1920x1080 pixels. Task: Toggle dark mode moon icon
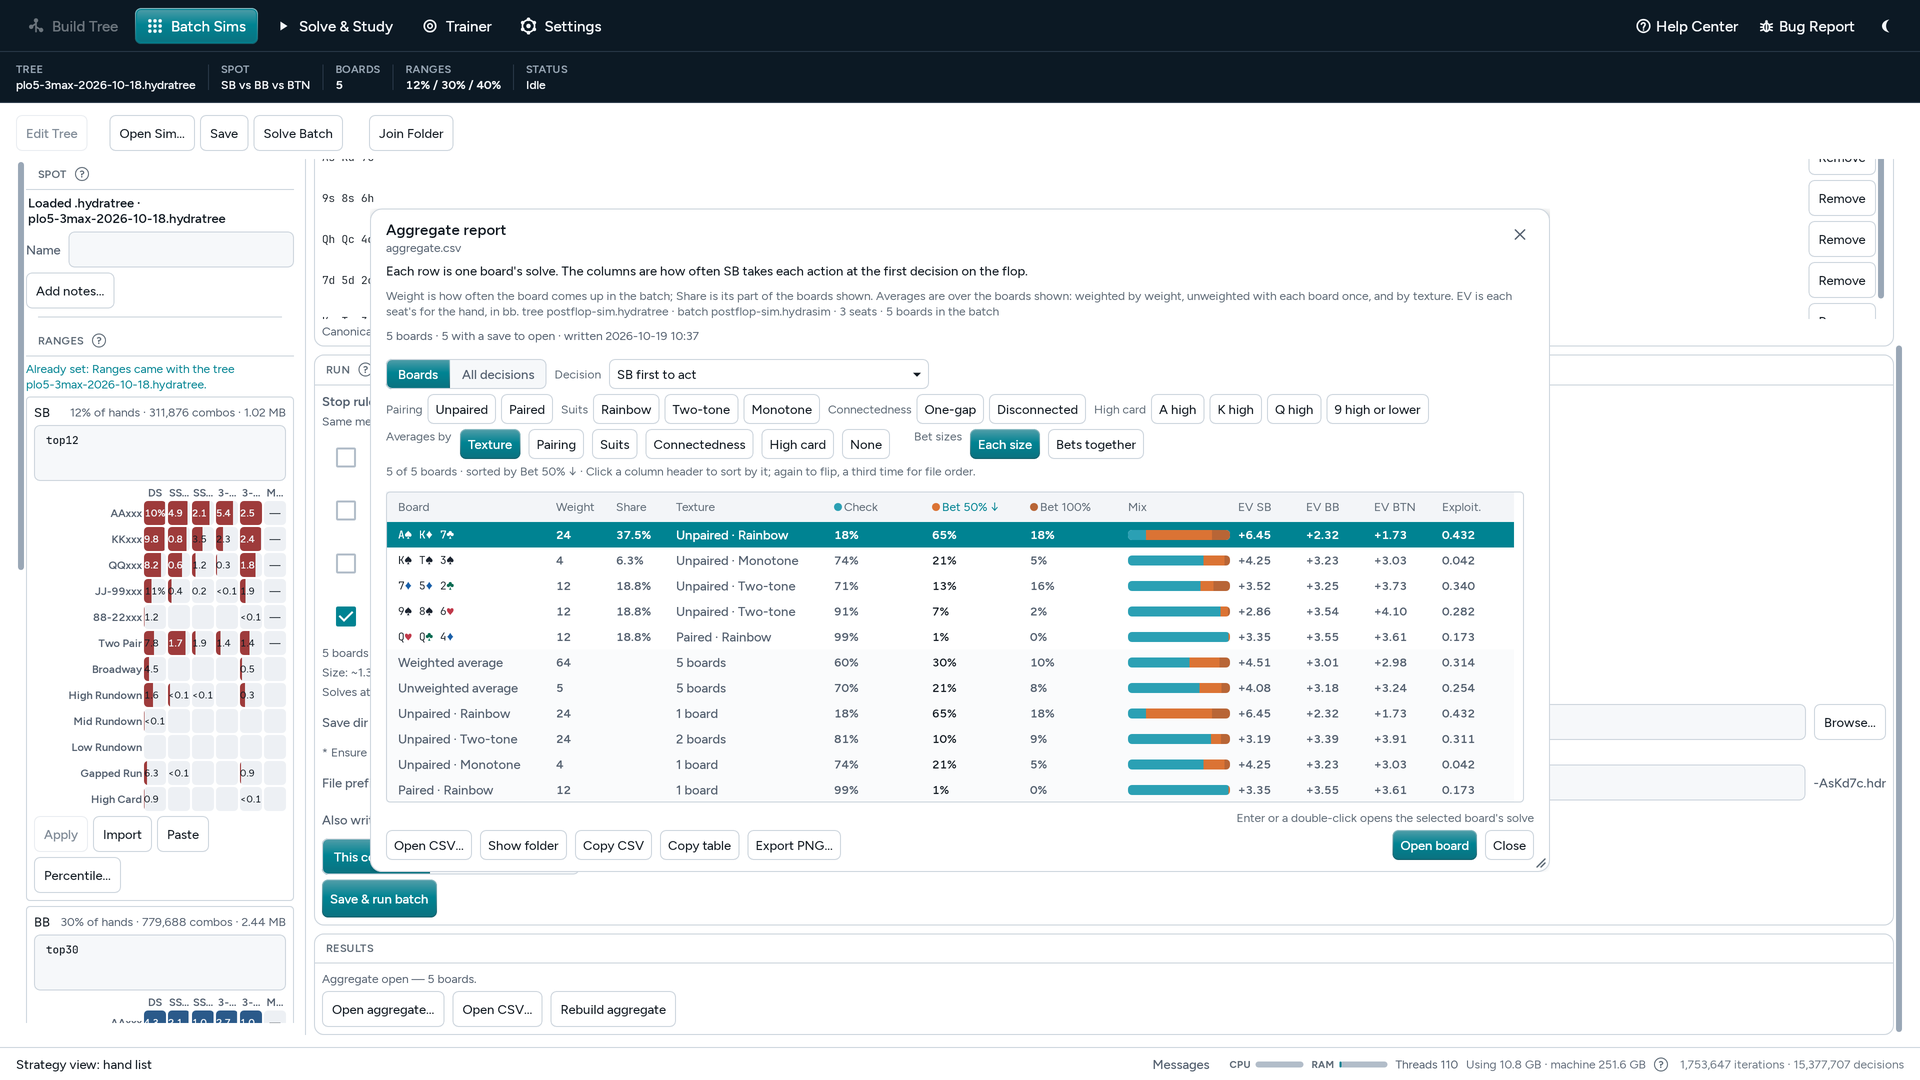click(1886, 26)
